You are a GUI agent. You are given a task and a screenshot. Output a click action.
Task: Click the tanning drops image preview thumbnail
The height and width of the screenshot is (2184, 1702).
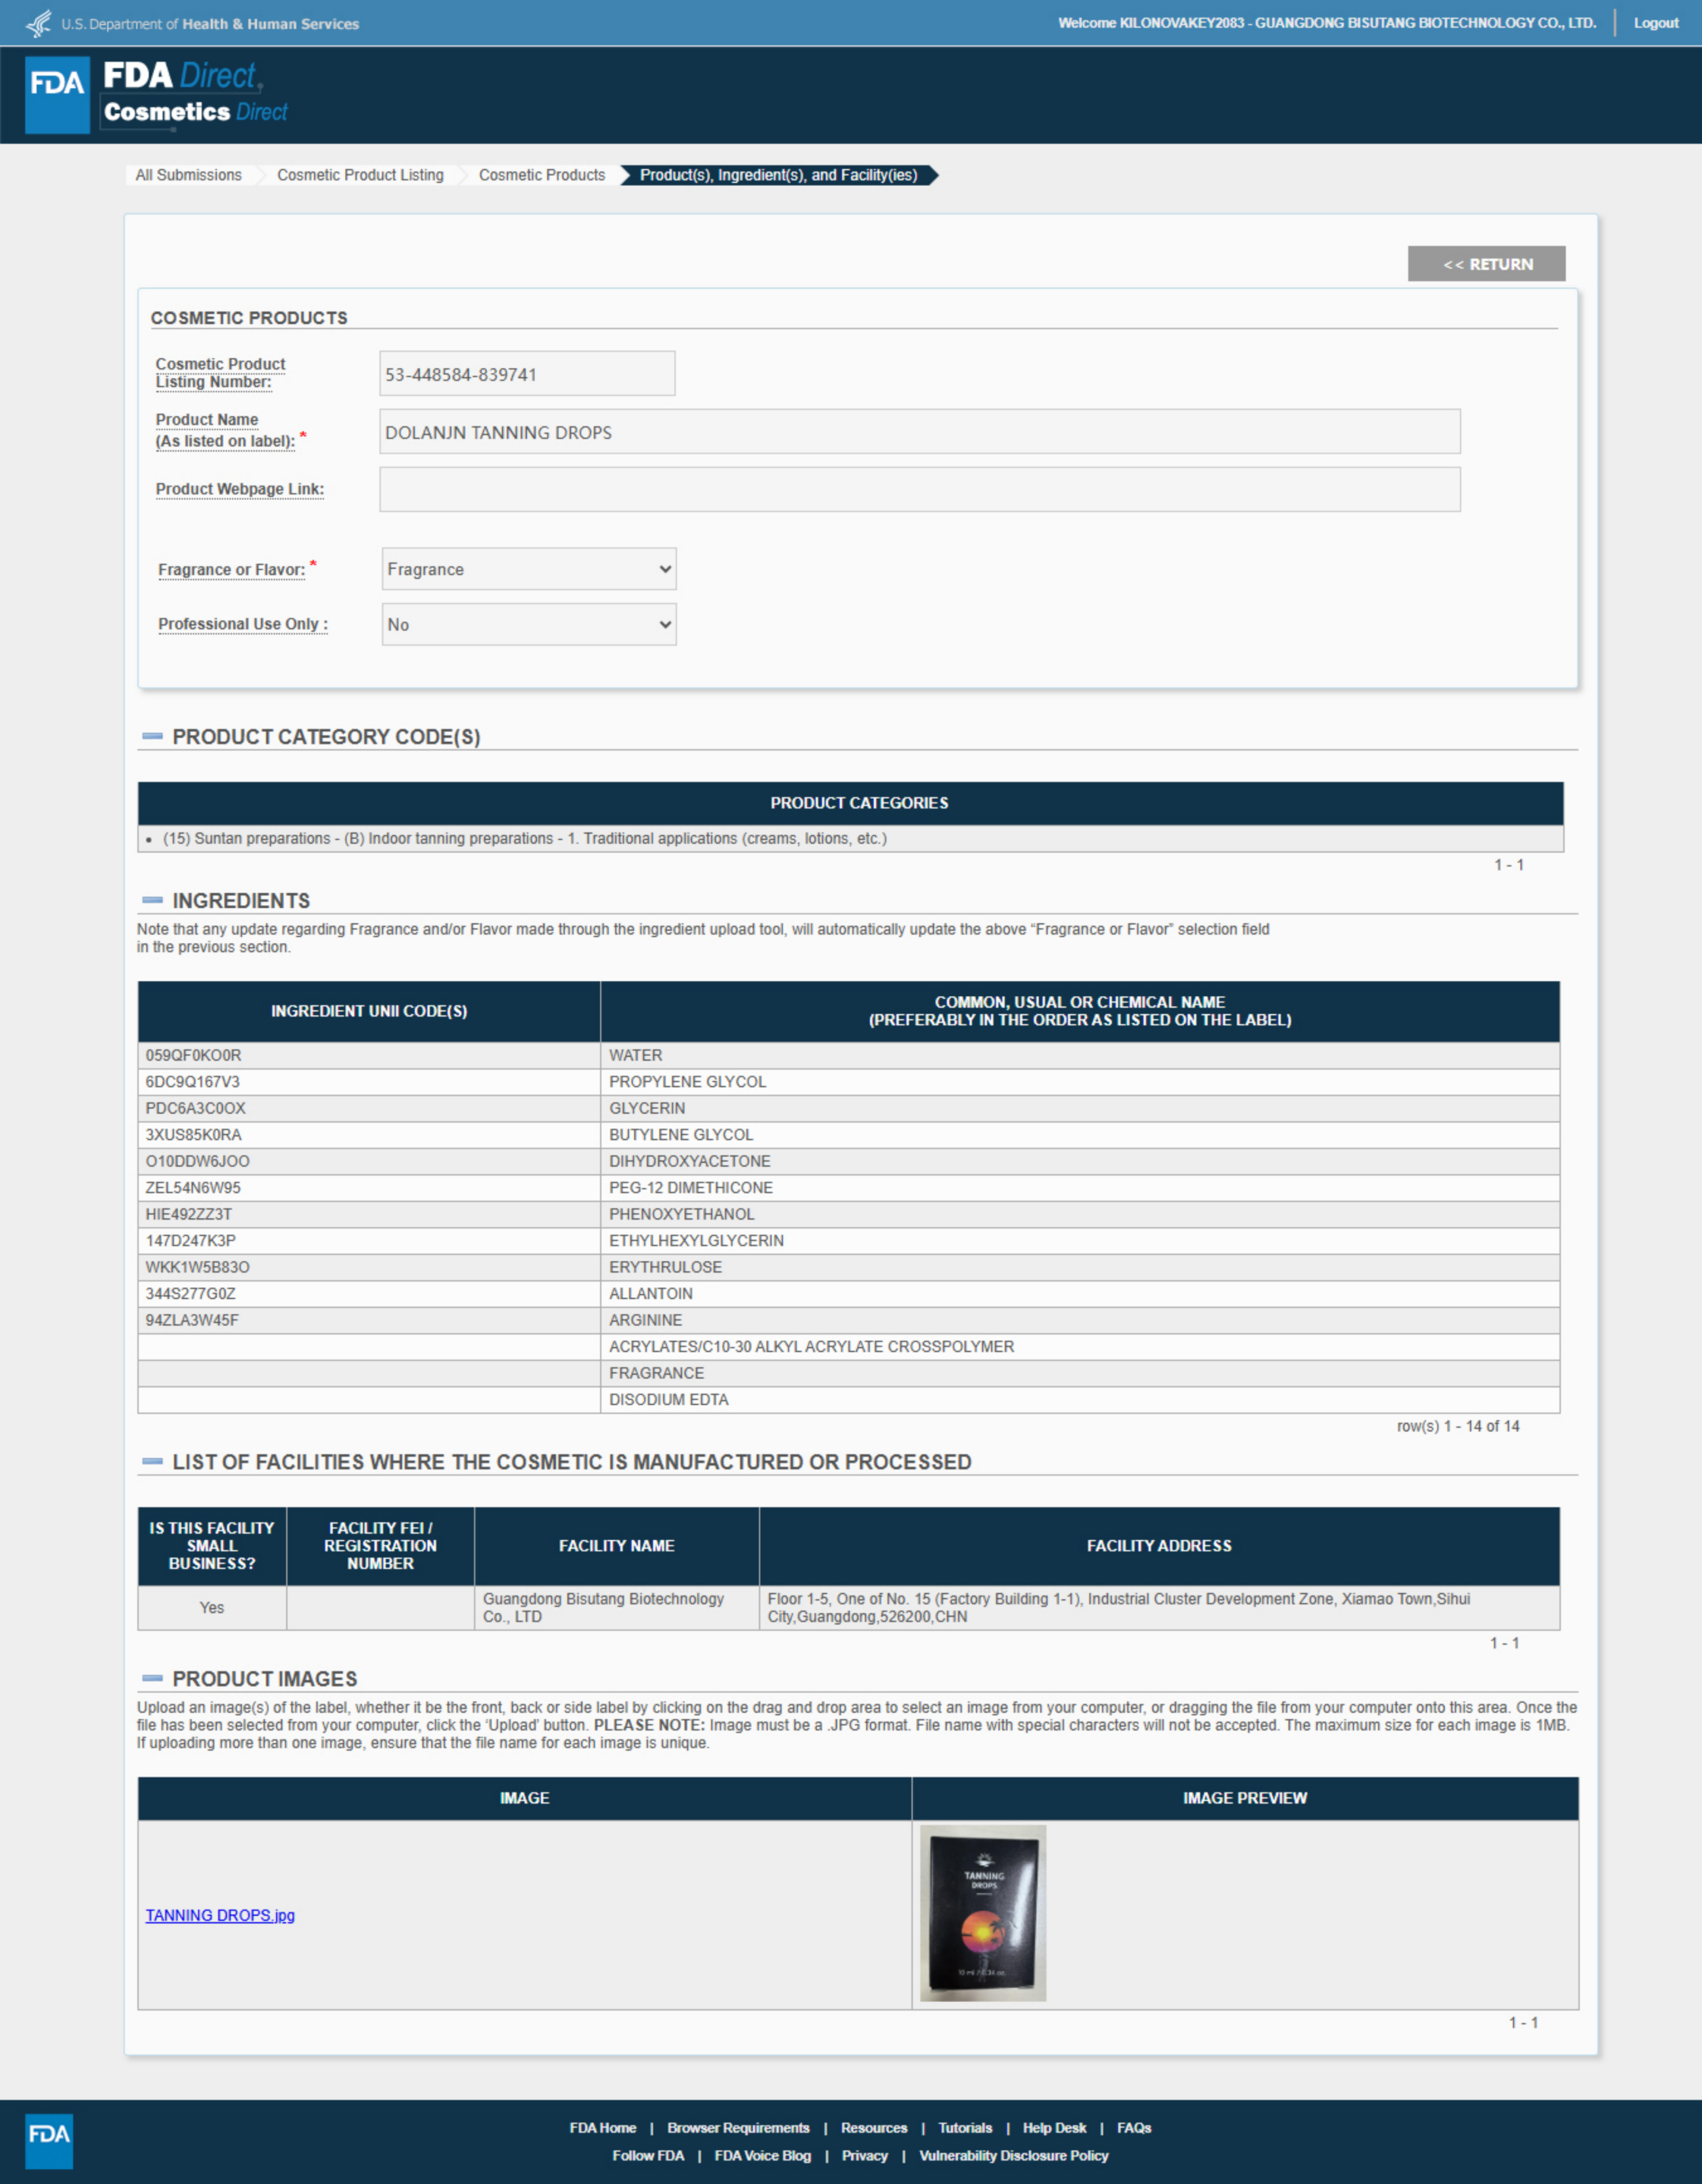point(982,1913)
